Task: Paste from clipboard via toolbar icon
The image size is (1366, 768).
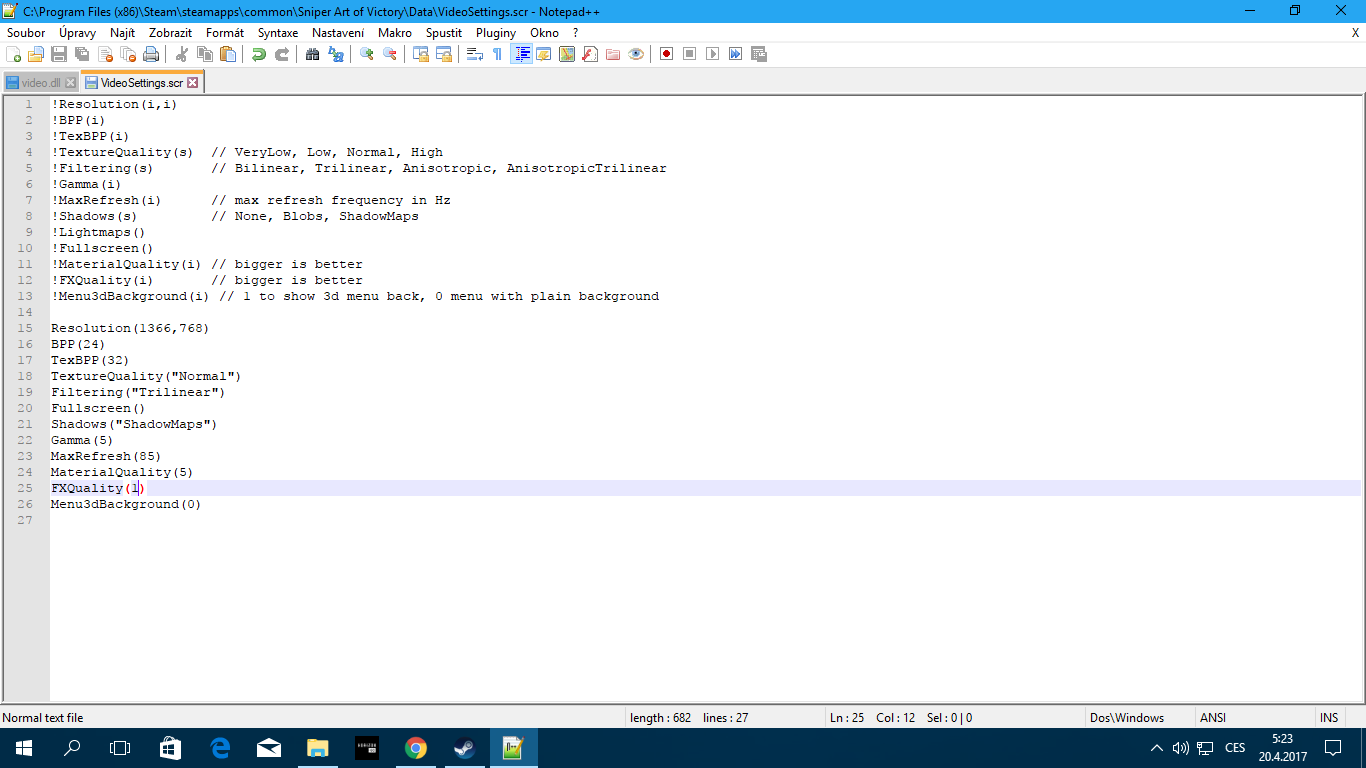Action: click(228, 54)
